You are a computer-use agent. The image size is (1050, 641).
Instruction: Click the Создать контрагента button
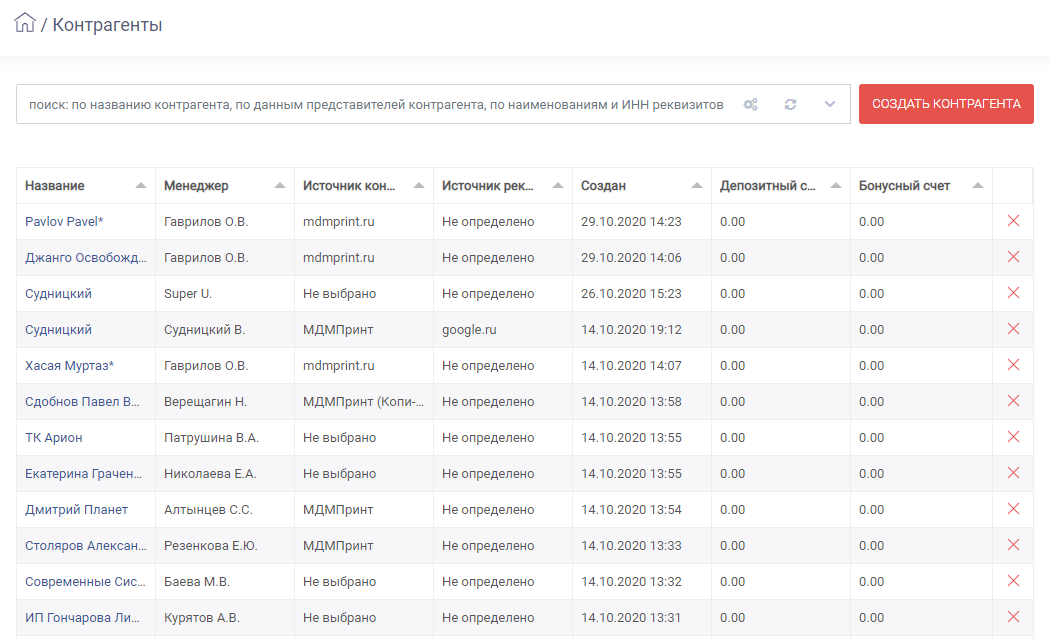click(x=946, y=104)
